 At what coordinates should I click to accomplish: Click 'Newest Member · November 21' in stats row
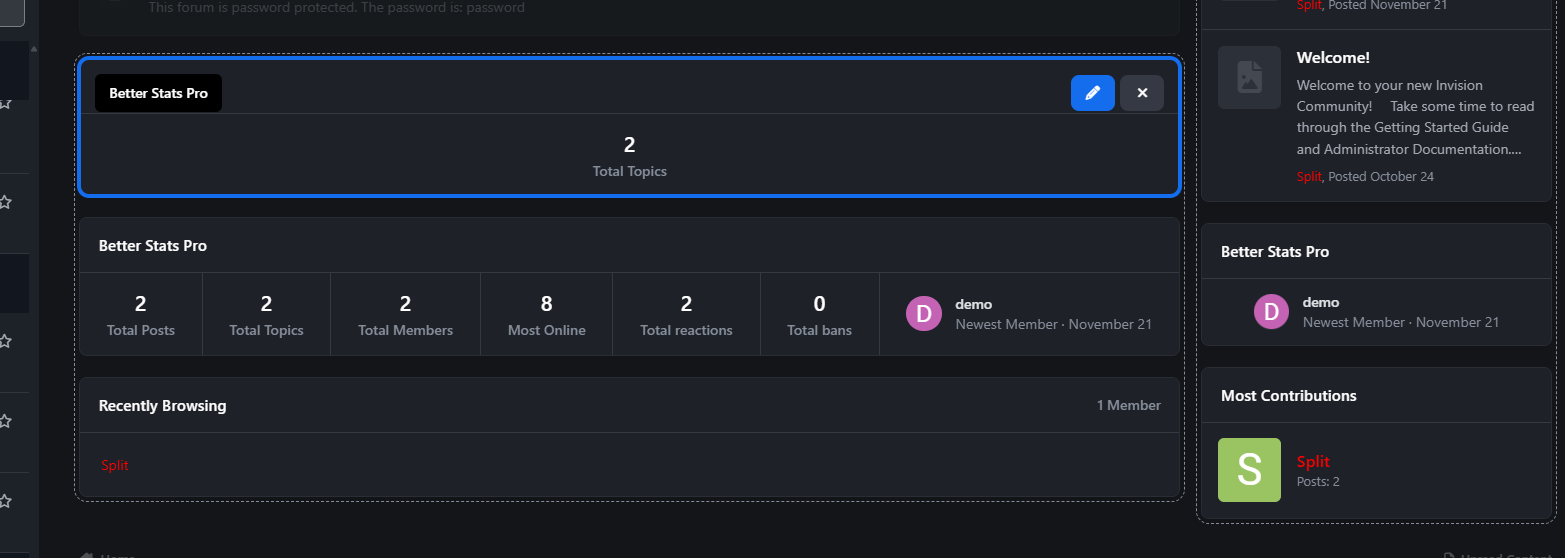point(1054,325)
